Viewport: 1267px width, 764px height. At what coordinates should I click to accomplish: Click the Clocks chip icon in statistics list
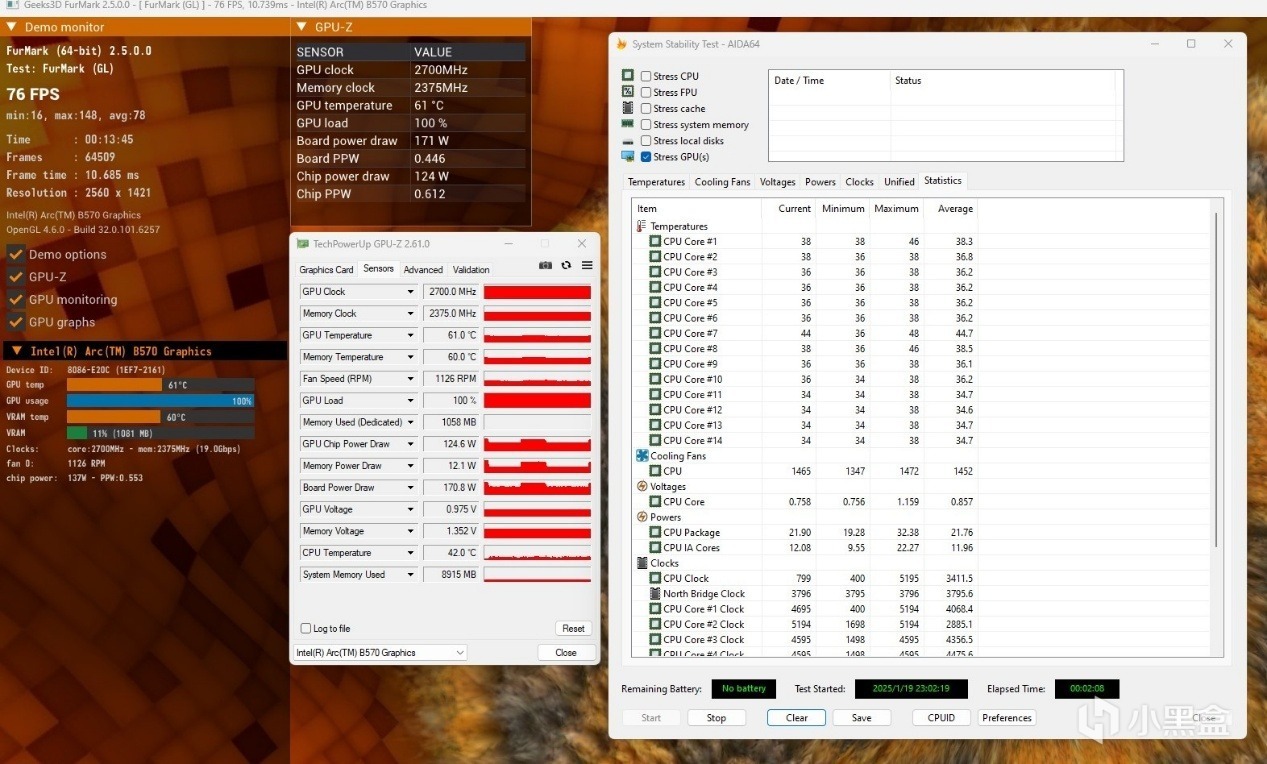coord(642,563)
